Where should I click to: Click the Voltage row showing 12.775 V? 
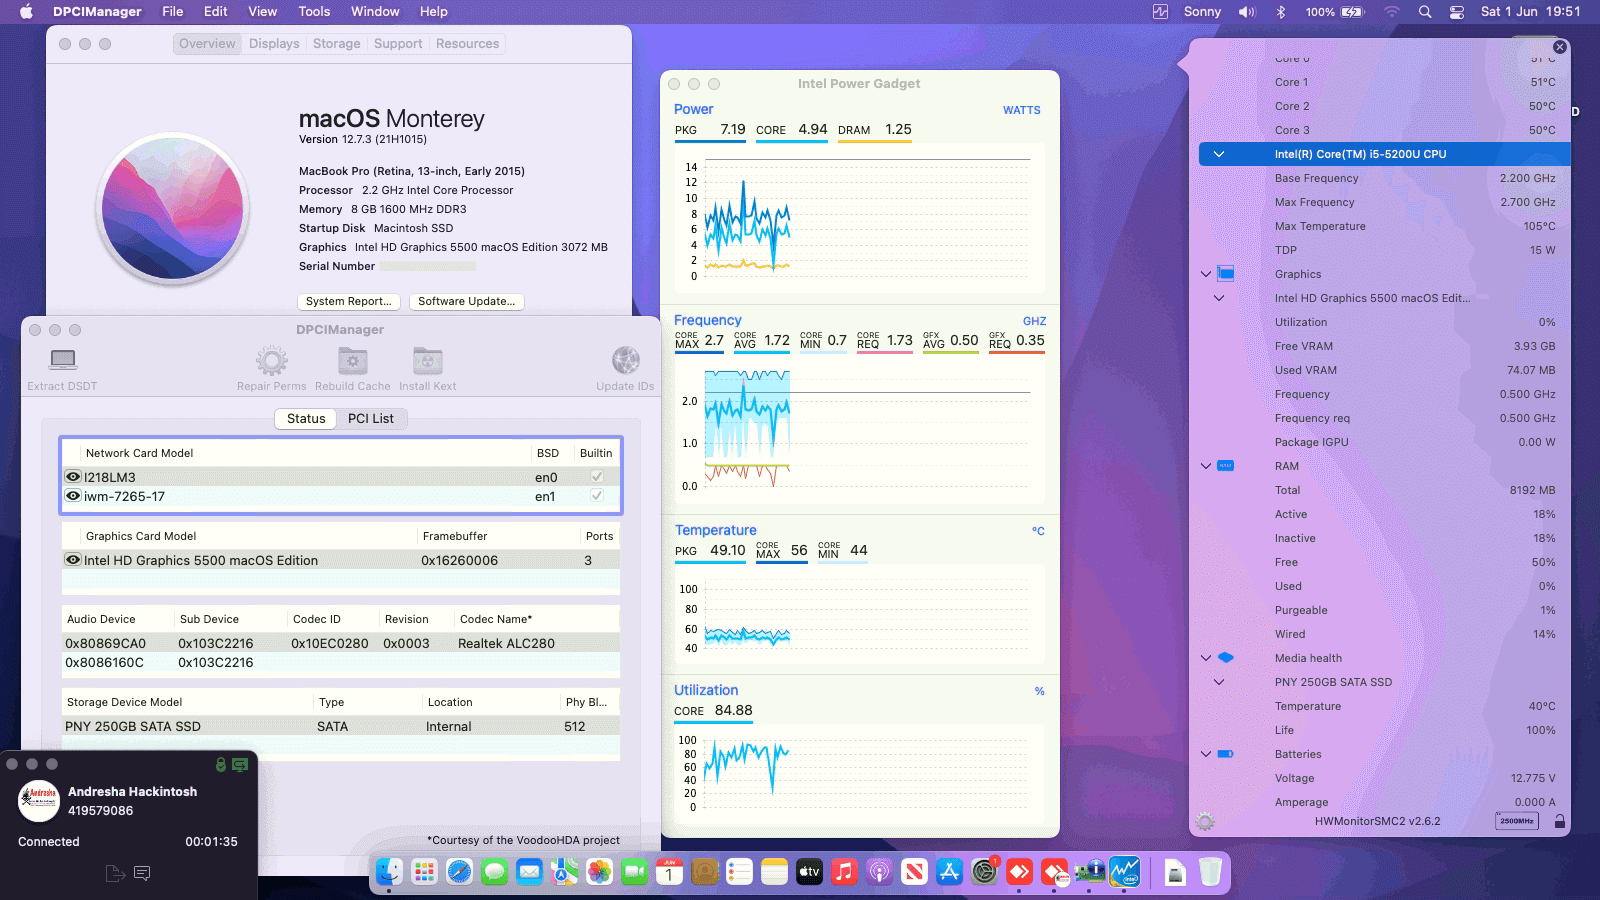click(x=1384, y=778)
